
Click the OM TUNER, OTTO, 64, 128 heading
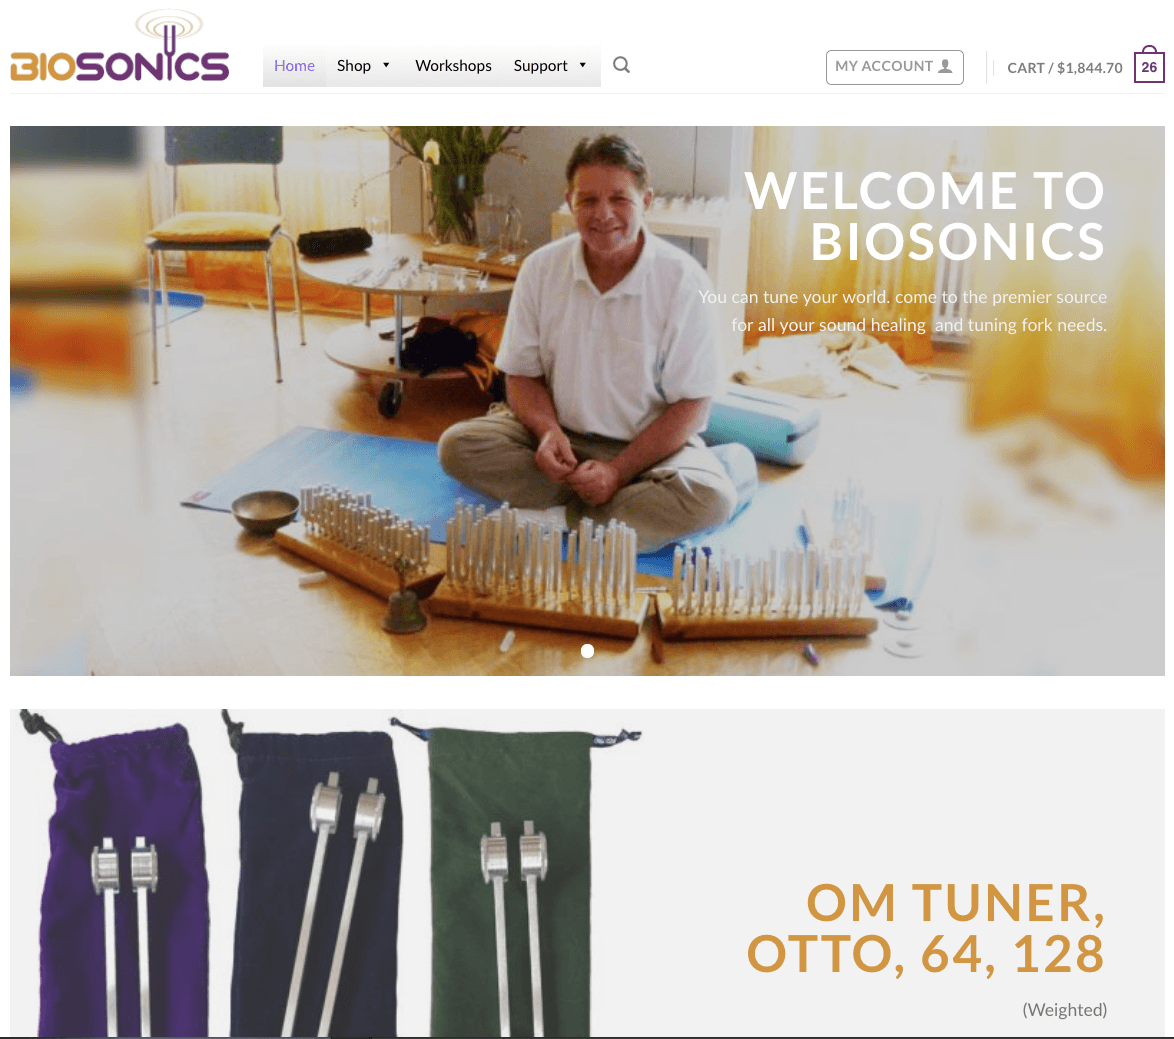(x=926, y=928)
